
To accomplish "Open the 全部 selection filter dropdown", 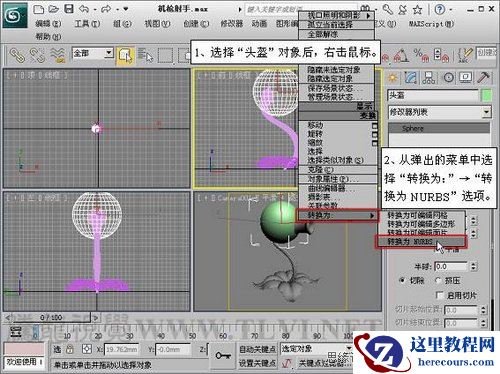I will tap(108, 53).
